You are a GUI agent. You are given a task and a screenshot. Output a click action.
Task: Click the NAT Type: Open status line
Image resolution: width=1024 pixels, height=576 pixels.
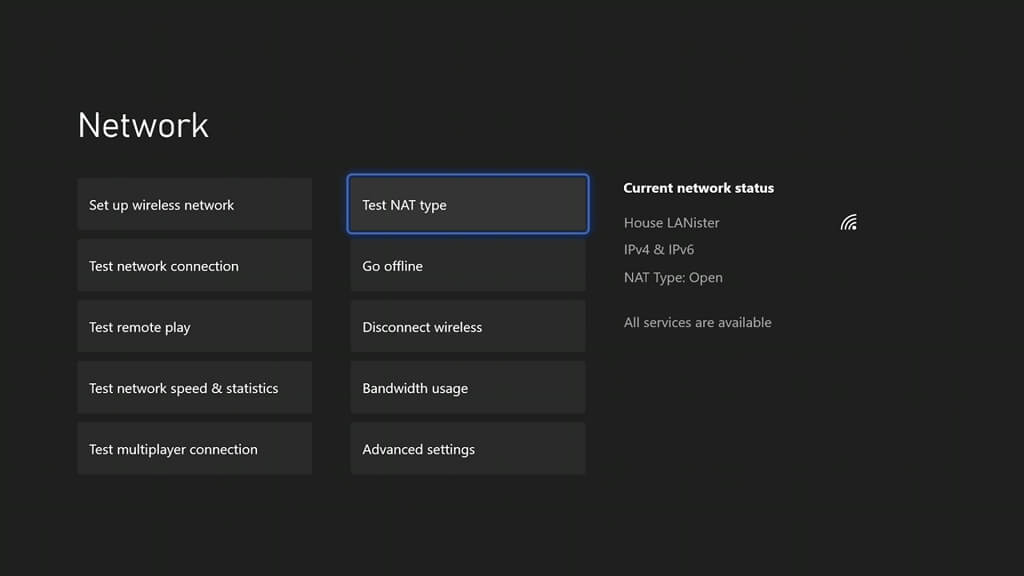tap(673, 277)
